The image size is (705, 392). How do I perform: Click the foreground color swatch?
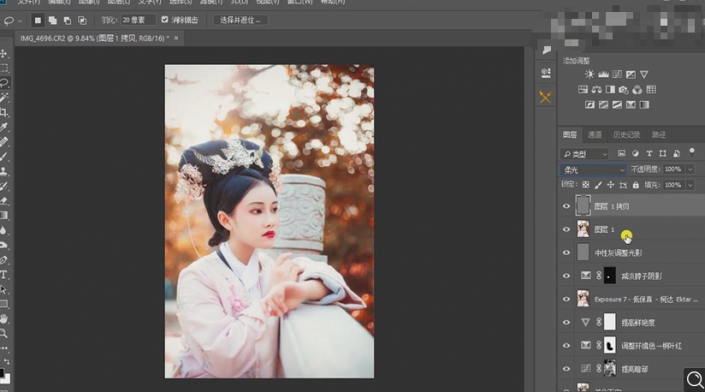tap(2, 373)
